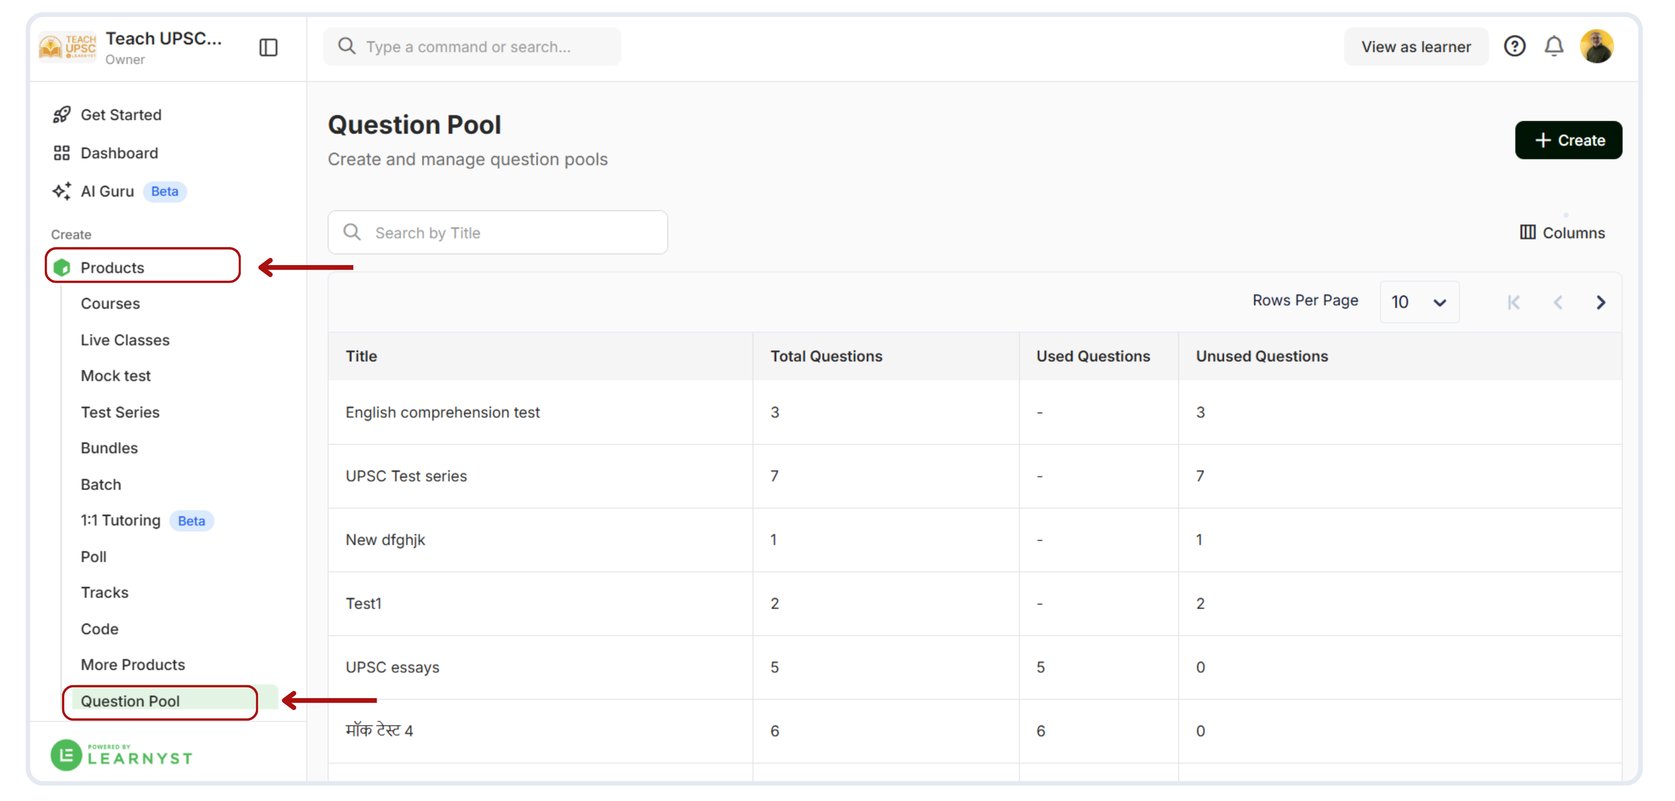This screenshot has height=801, width=1675.
Task: Click View as learner button
Action: [1416, 47]
